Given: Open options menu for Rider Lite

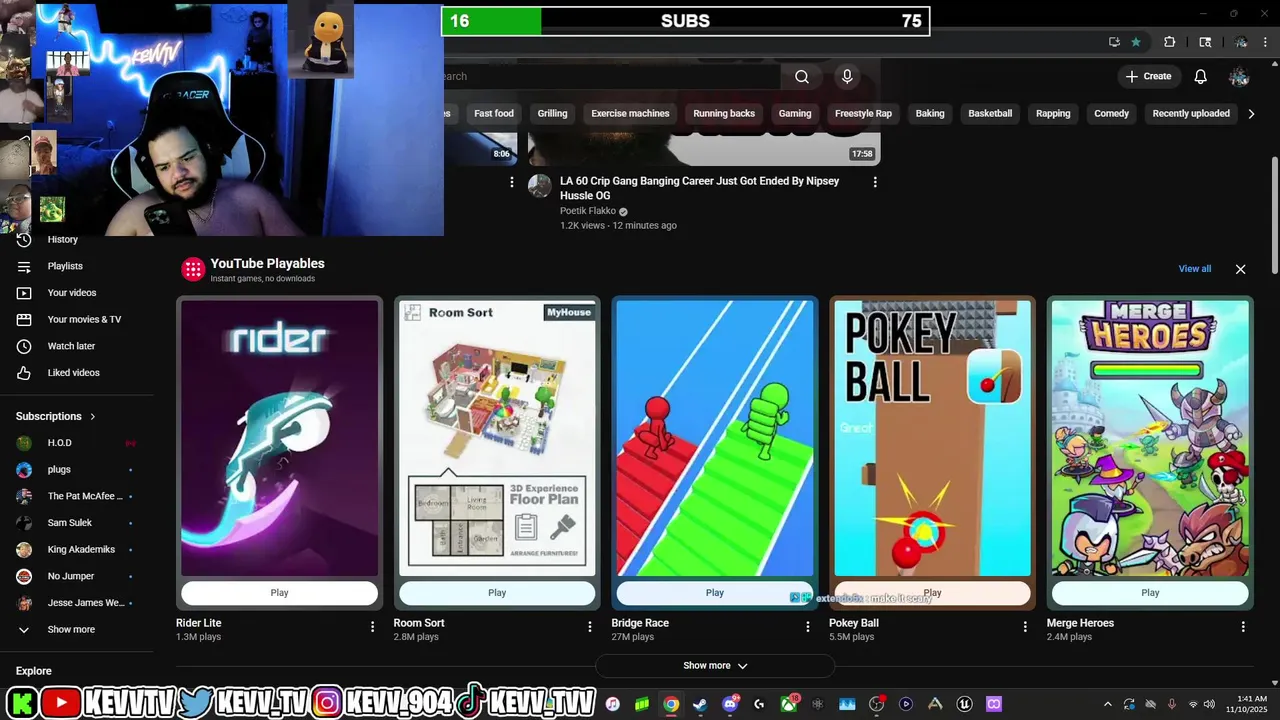Looking at the screenshot, I should click(x=372, y=627).
